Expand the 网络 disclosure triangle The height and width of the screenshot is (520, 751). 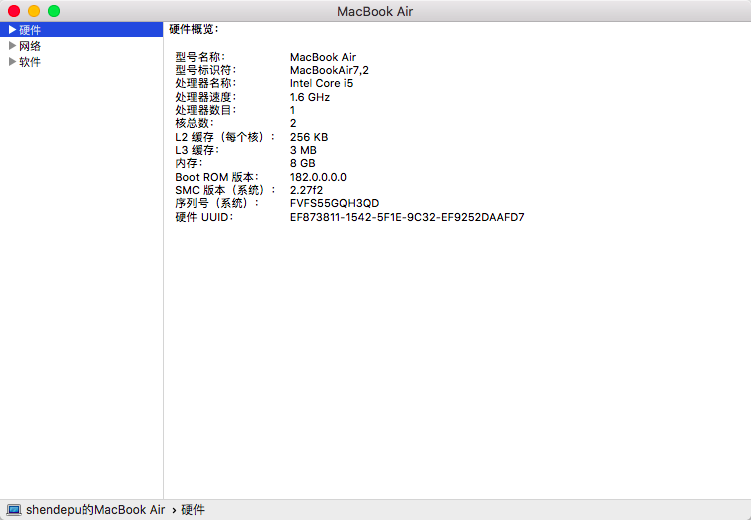coord(12,46)
